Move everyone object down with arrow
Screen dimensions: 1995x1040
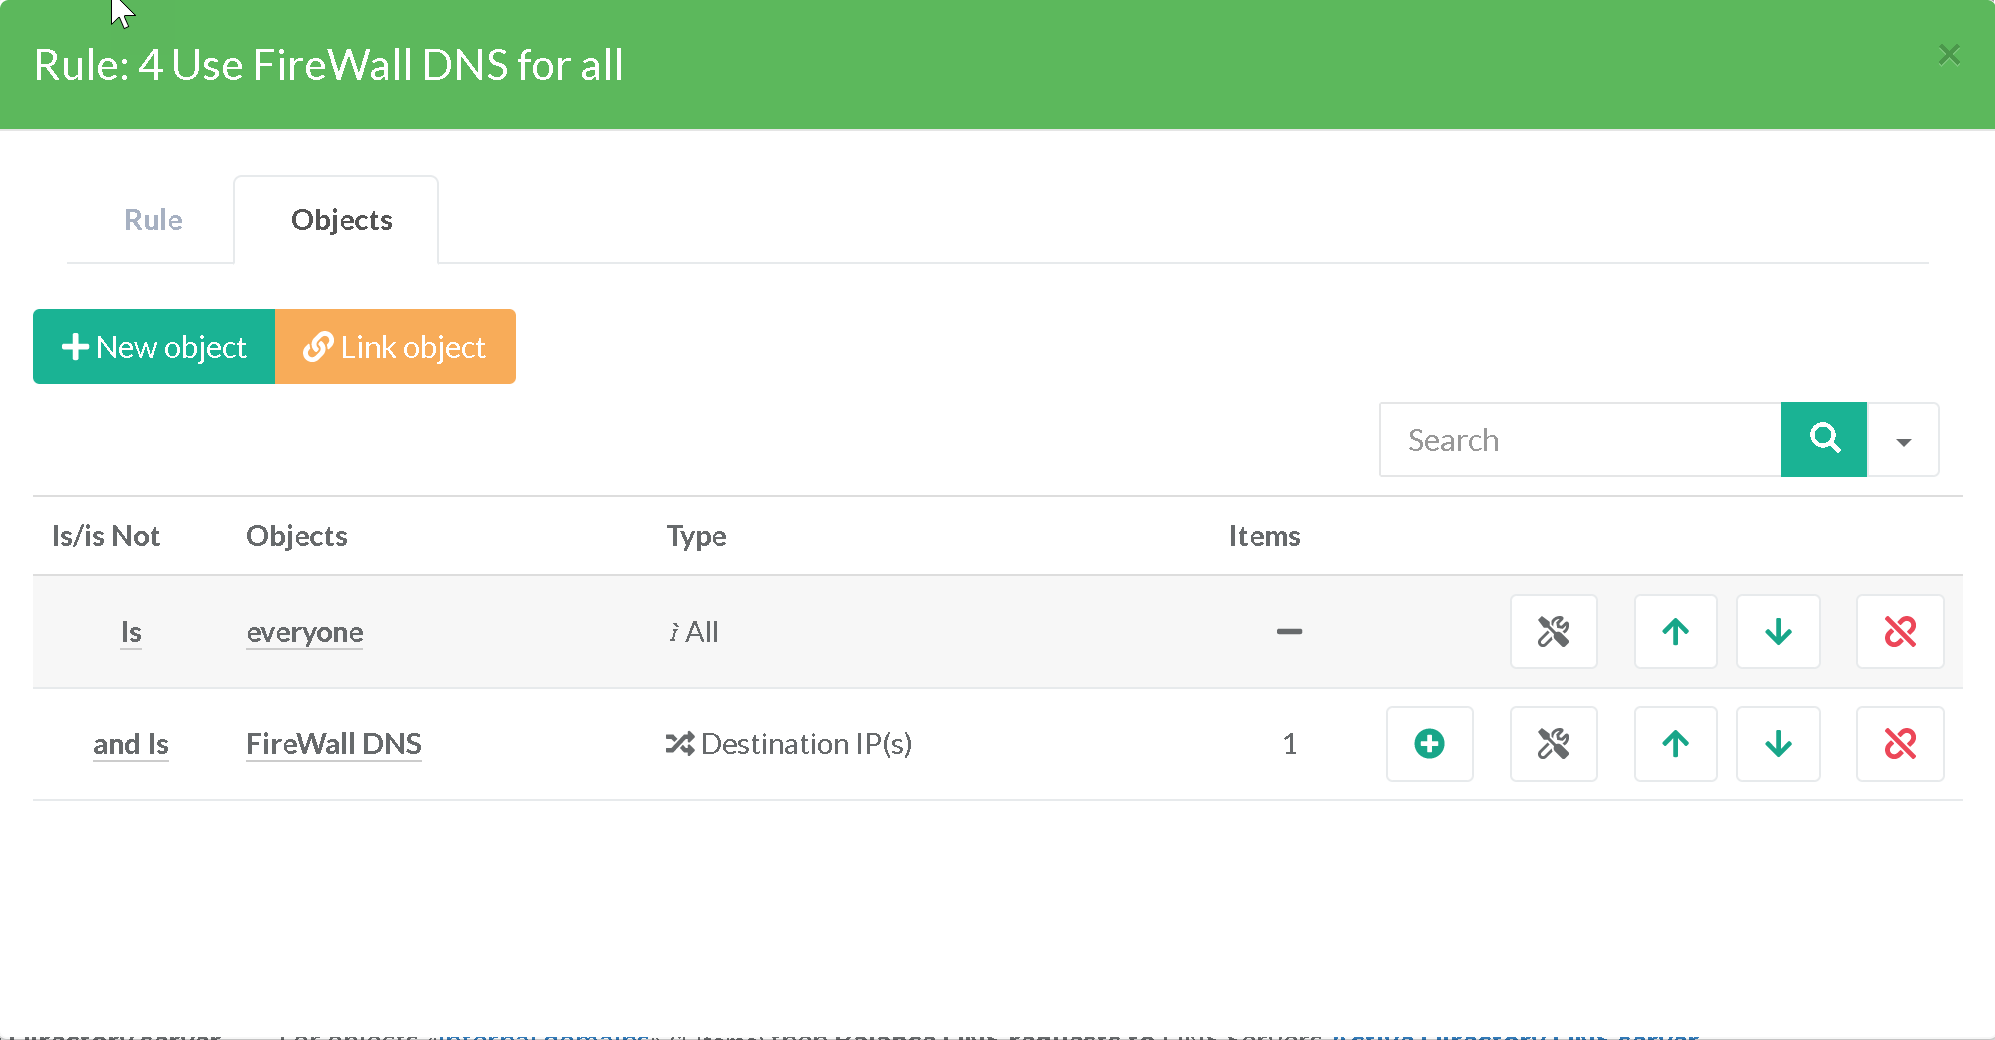[1778, 632]
